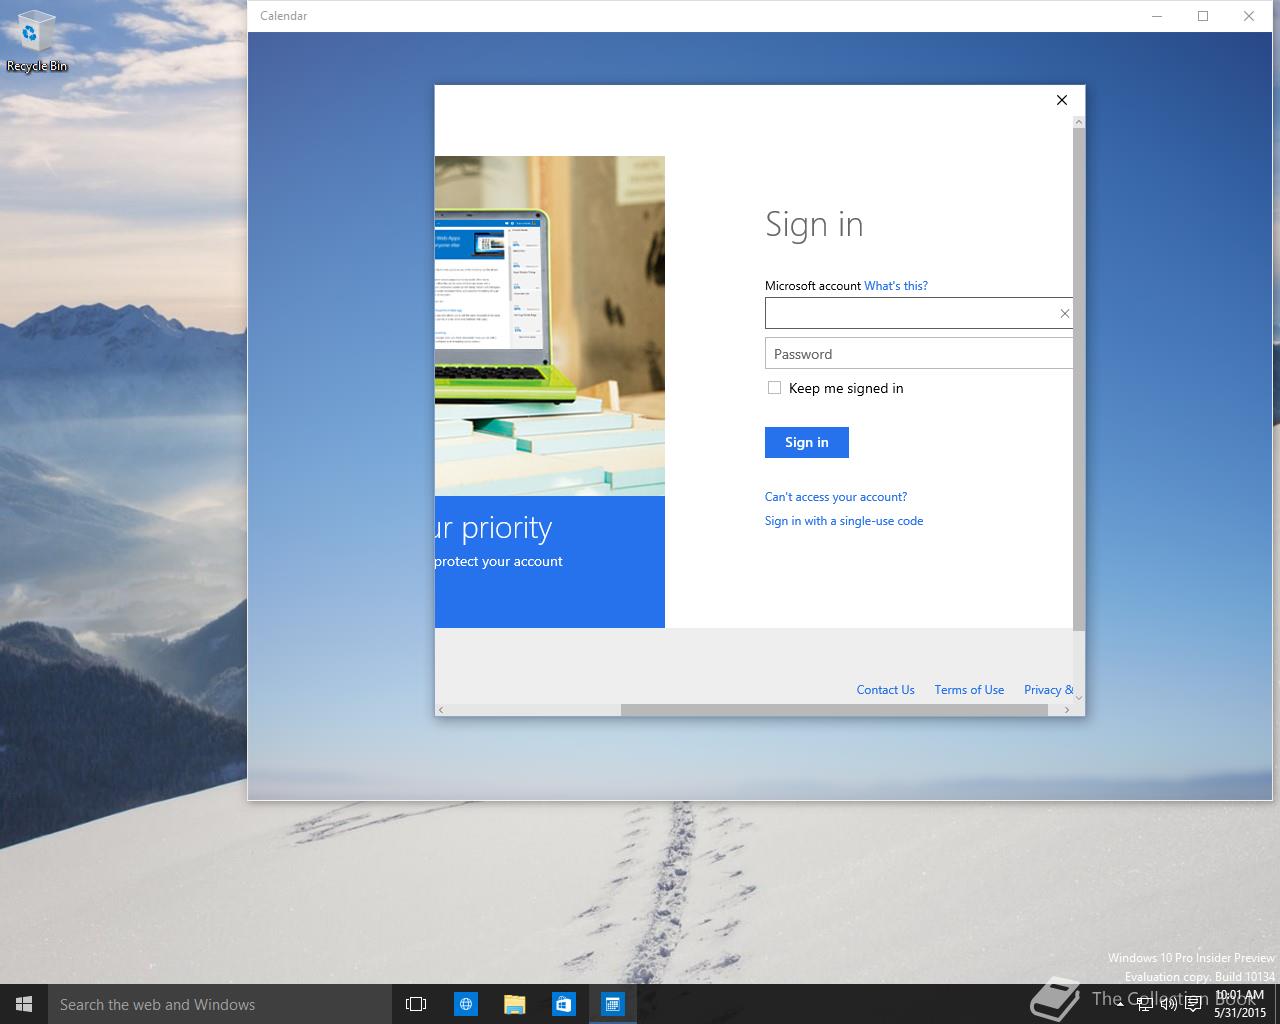Screen dimensions: 1280x1024
Task: Choose Sign in with a single-use code
Action: 844,521
